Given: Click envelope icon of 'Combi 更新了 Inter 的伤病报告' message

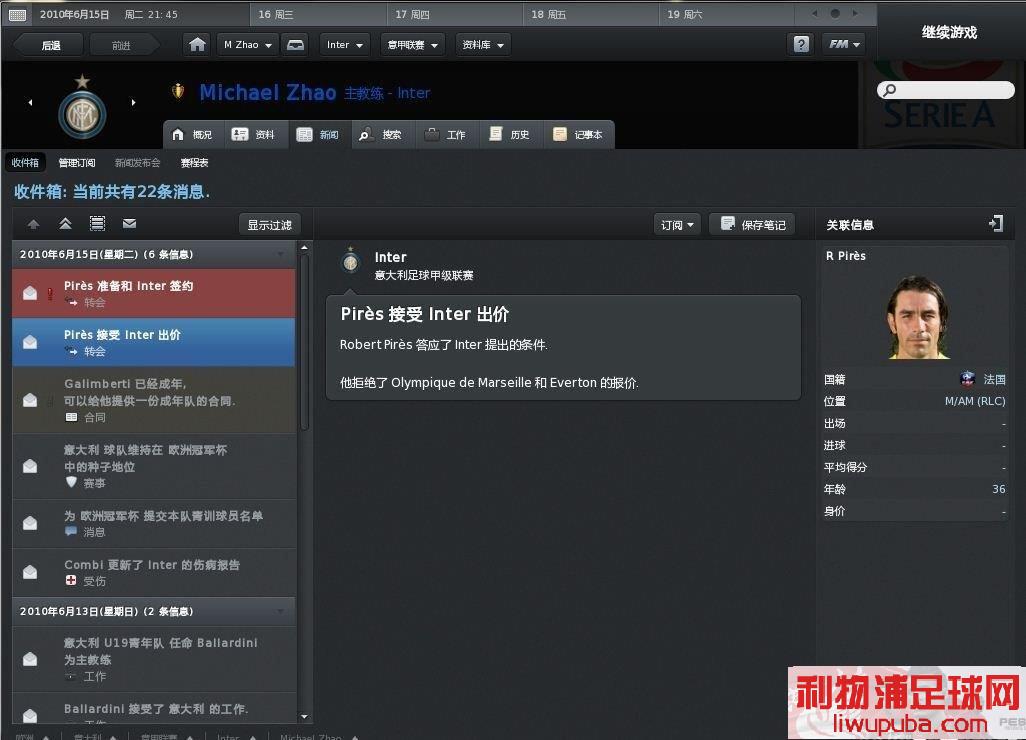Looking at the screenshot, I should [x=30, y=572].
